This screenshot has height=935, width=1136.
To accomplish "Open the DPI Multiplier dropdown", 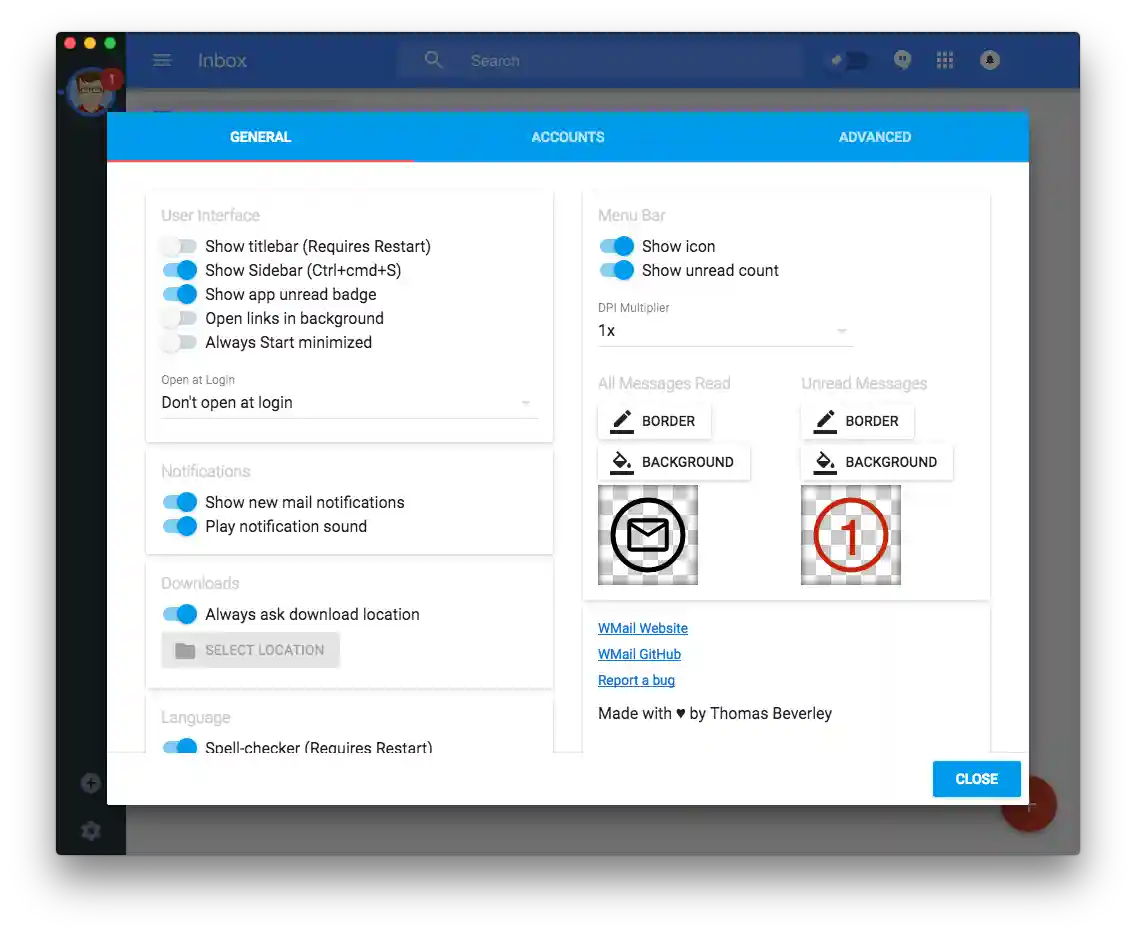I will 841,330.
